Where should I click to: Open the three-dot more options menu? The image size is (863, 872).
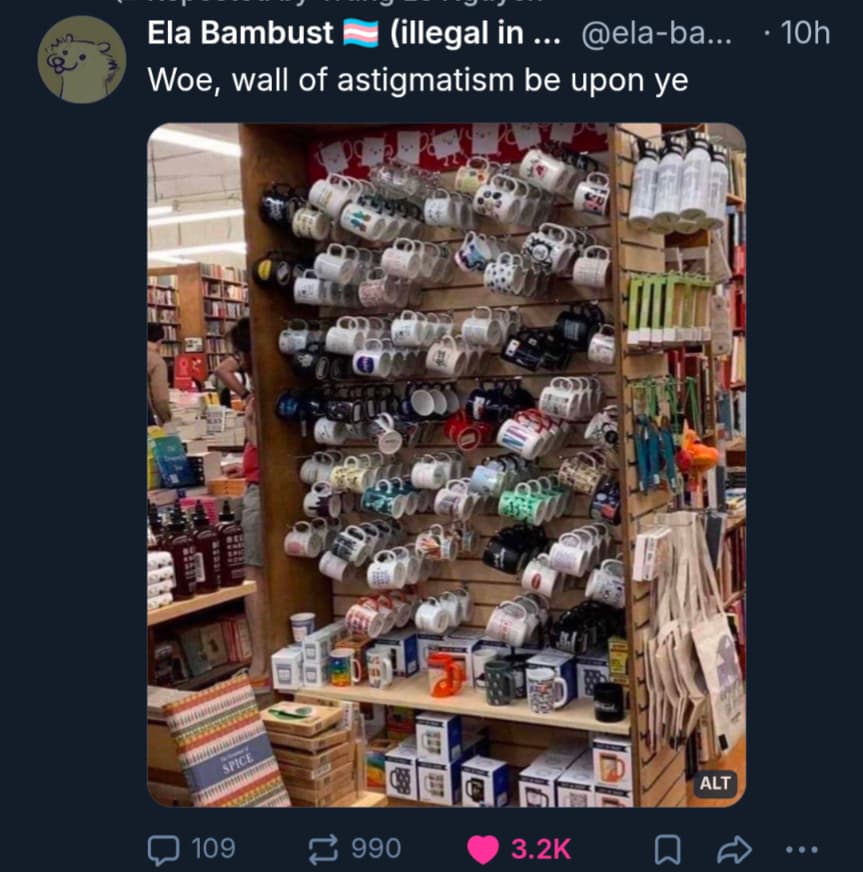(x=802, y=849)
